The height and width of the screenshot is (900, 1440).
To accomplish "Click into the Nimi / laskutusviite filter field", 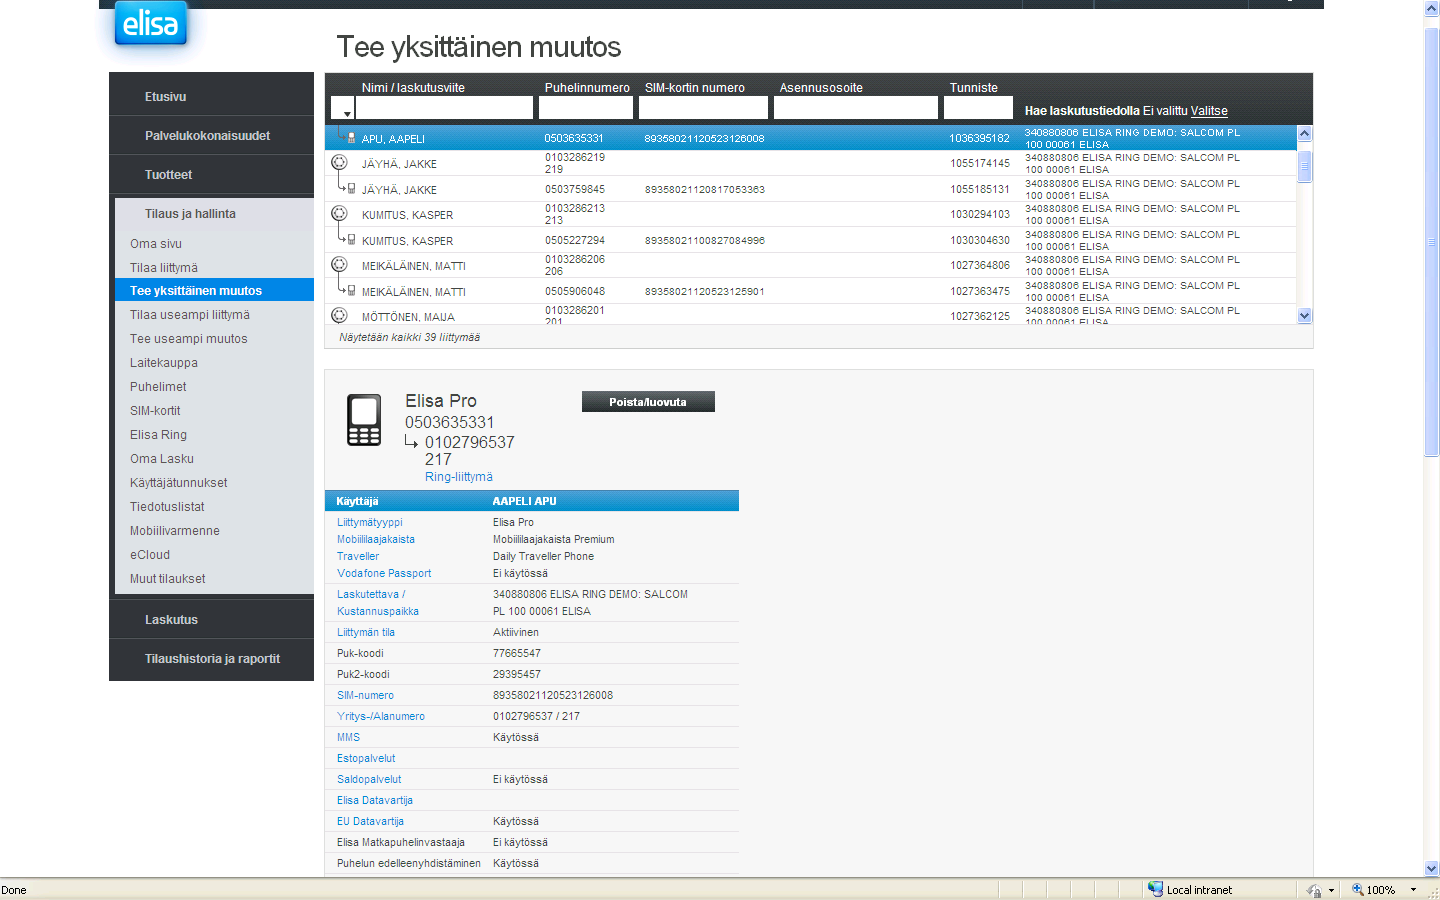I will pyautogui.click(x=444, y=108).
